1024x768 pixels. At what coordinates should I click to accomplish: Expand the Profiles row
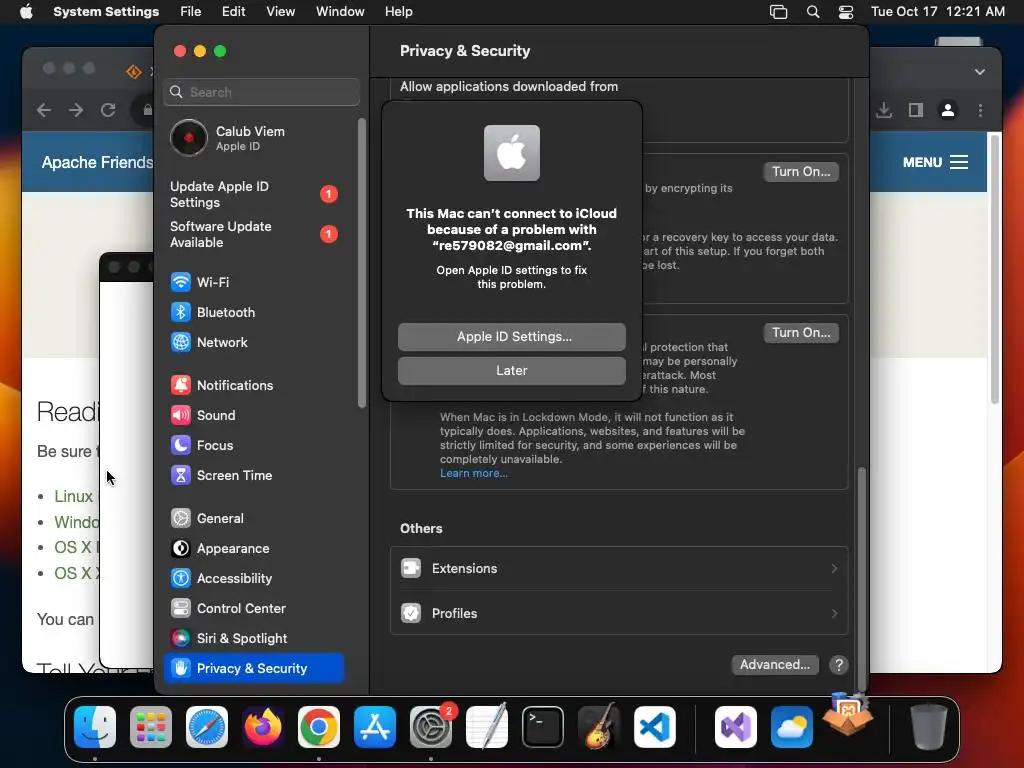(x=618, y=613)
